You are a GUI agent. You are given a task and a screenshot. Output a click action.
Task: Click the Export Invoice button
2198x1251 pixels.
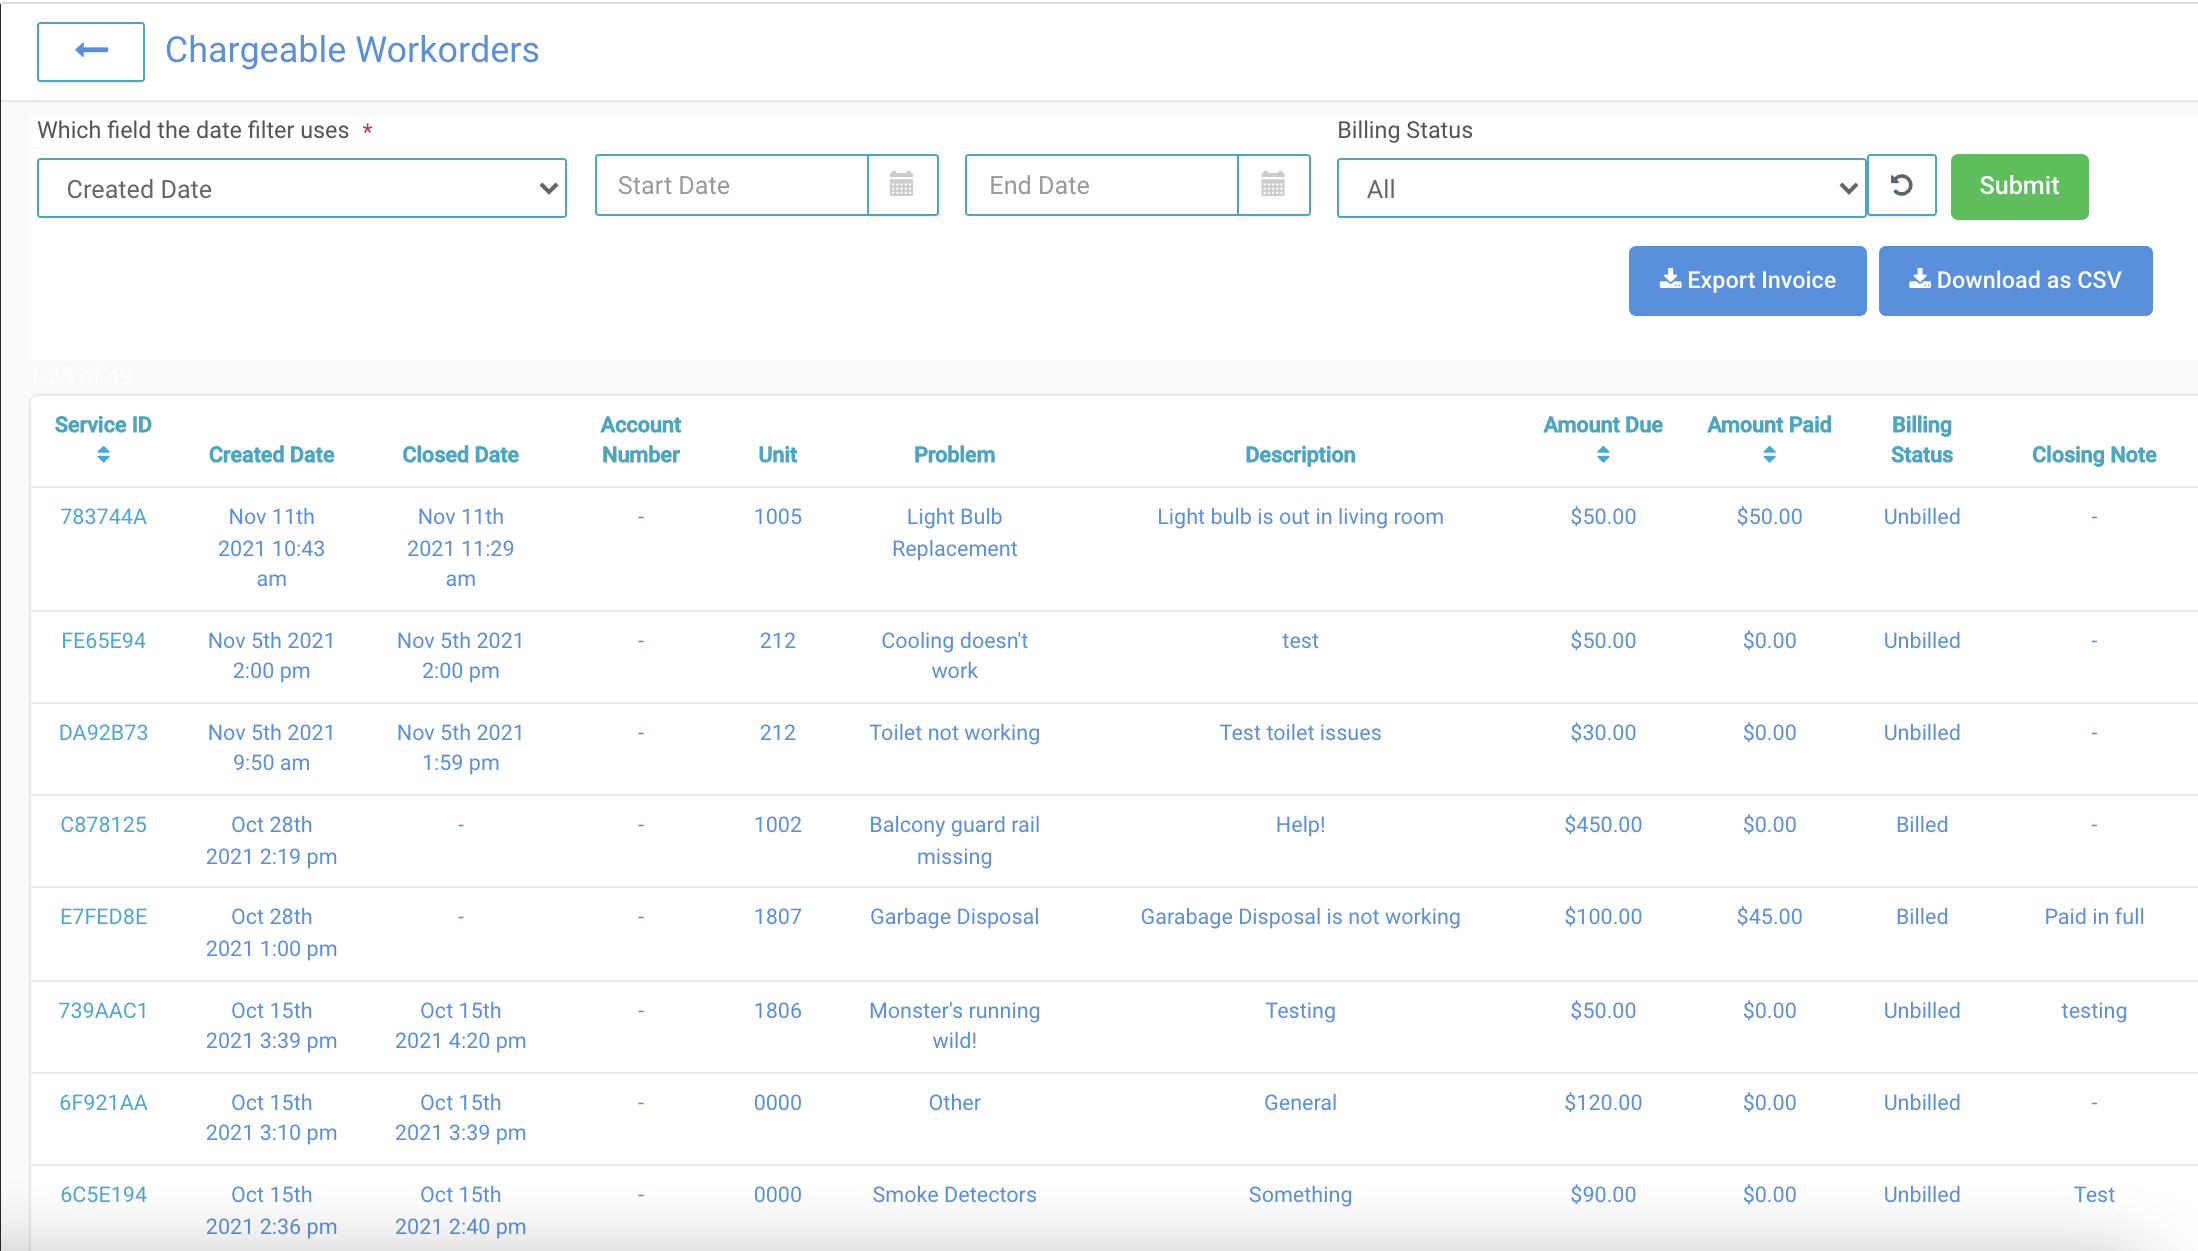click(x=1746, y=281)
